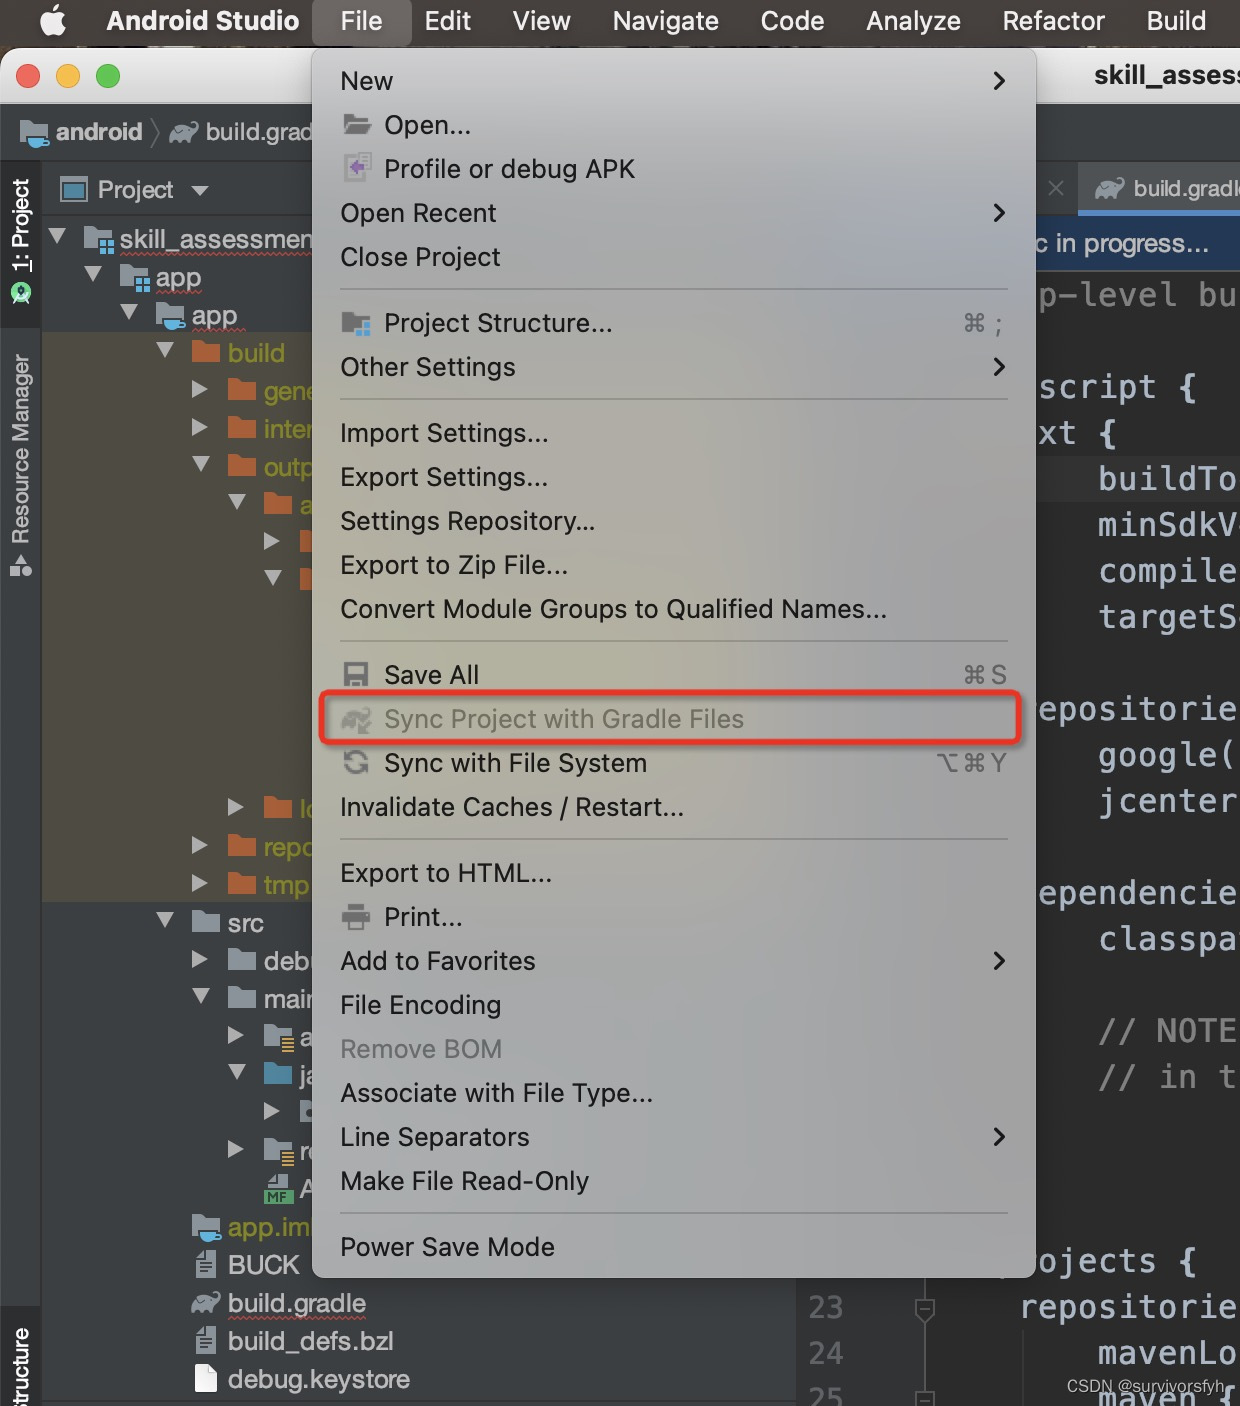This screenshot has height=1406, width=1240.
Task: Click the green window zoom button
Action: [108, 76]
